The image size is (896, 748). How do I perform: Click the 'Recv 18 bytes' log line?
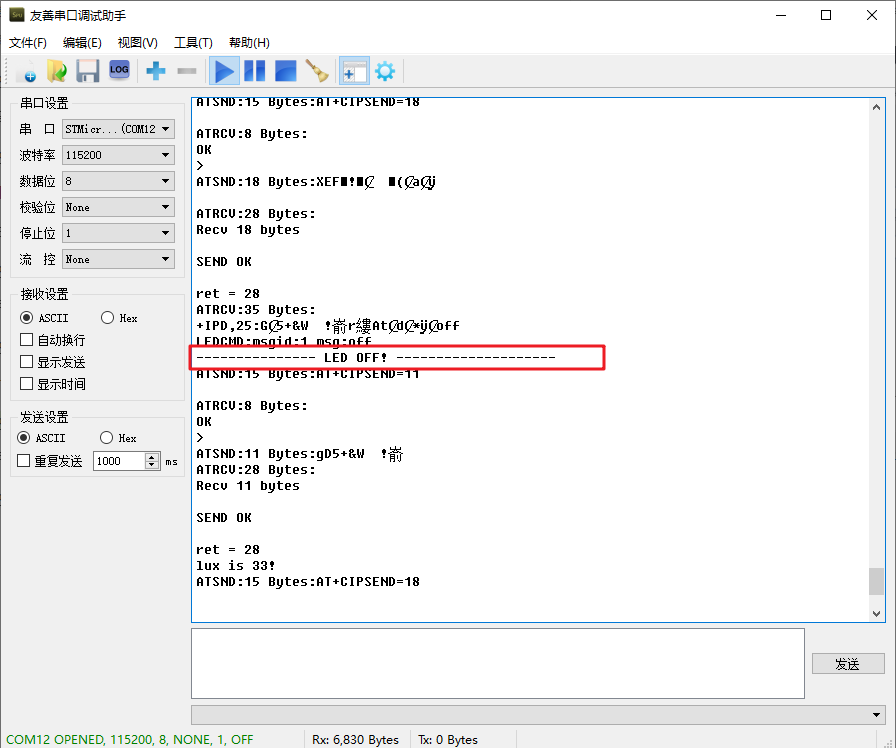coord(248,230)
